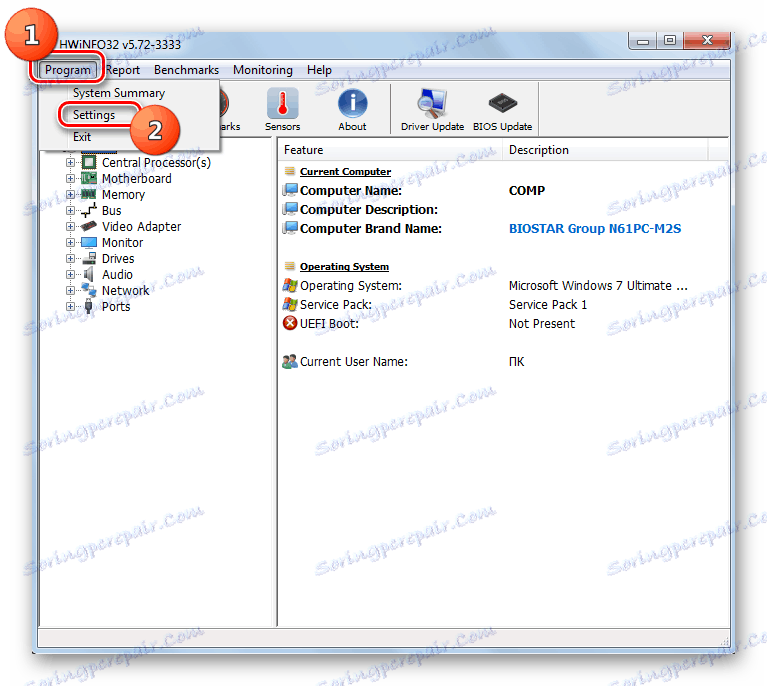The height and width of the screenshot is (686, 767).
Task: Select the Operating System section heading
Action: (x=344, y=266)
